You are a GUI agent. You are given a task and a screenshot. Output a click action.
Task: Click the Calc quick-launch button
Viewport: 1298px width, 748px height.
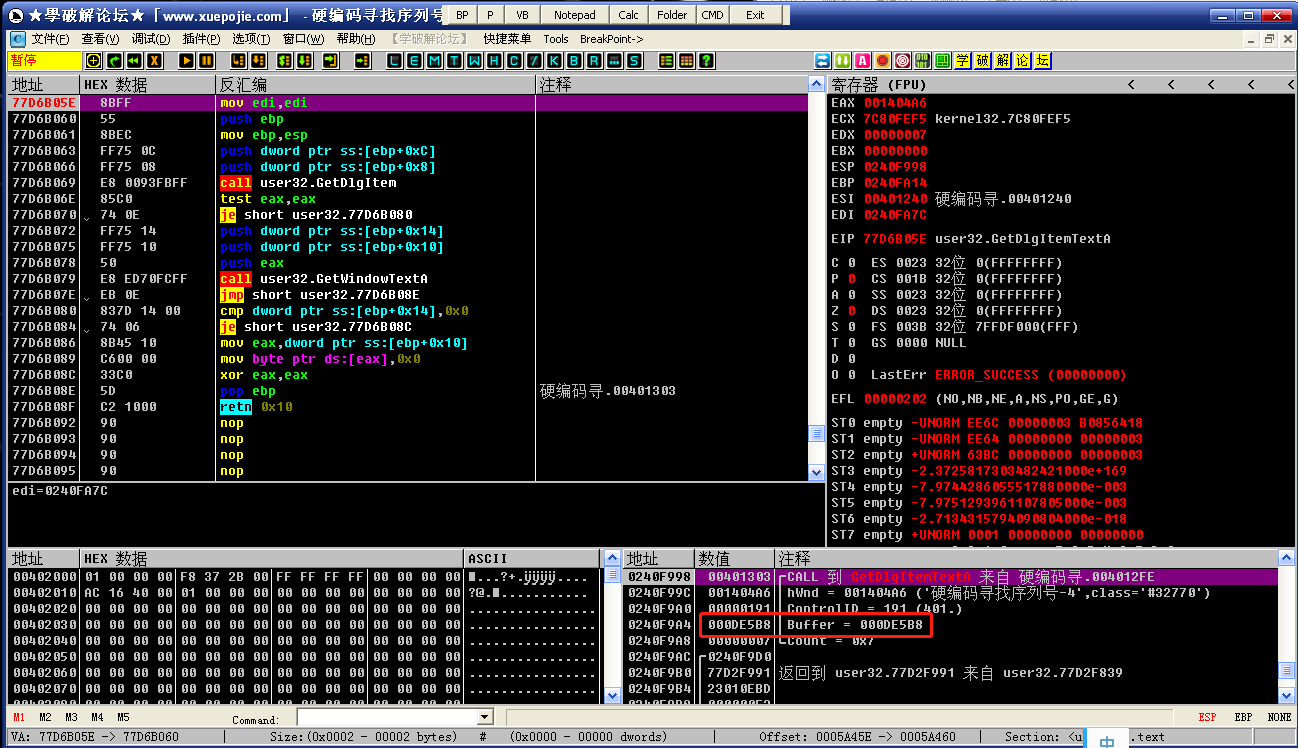[x=628, y=15]
